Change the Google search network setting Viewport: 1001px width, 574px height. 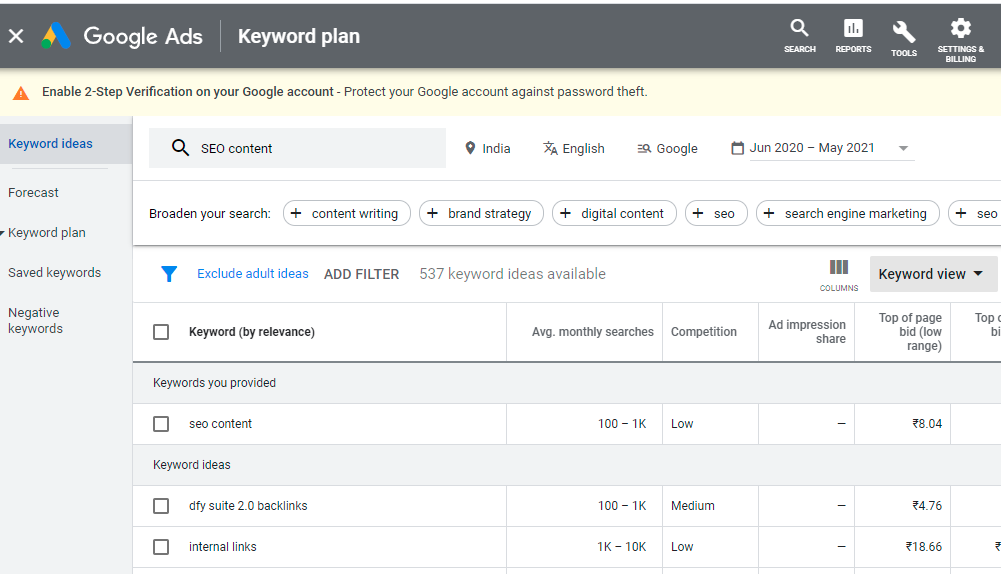(x=667, y=148)
